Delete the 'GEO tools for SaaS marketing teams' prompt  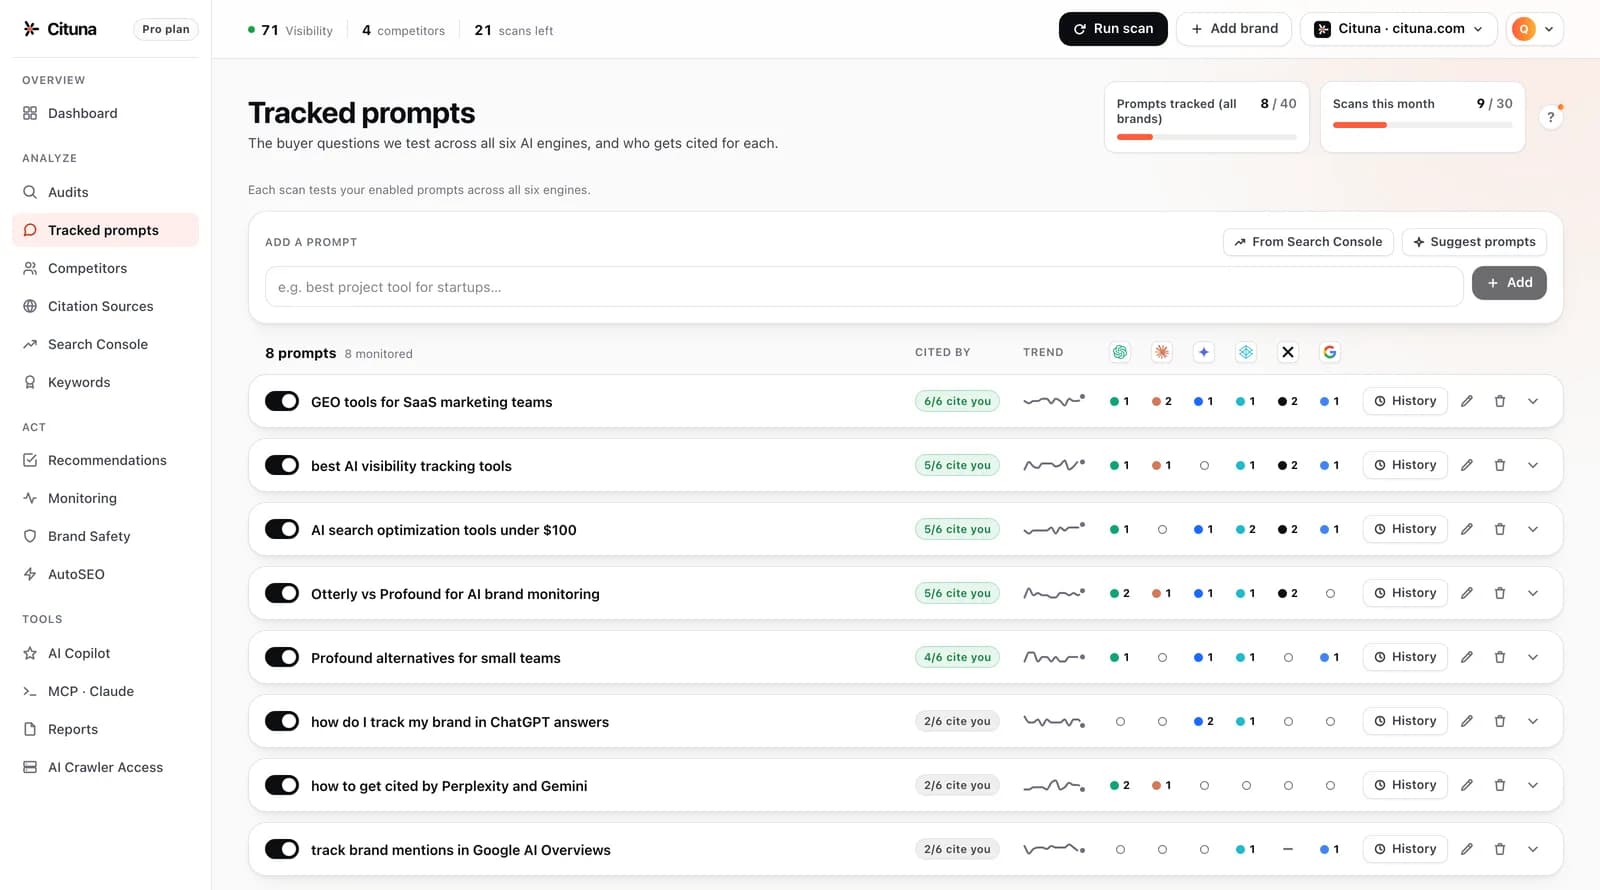(x=1500, y=401)
